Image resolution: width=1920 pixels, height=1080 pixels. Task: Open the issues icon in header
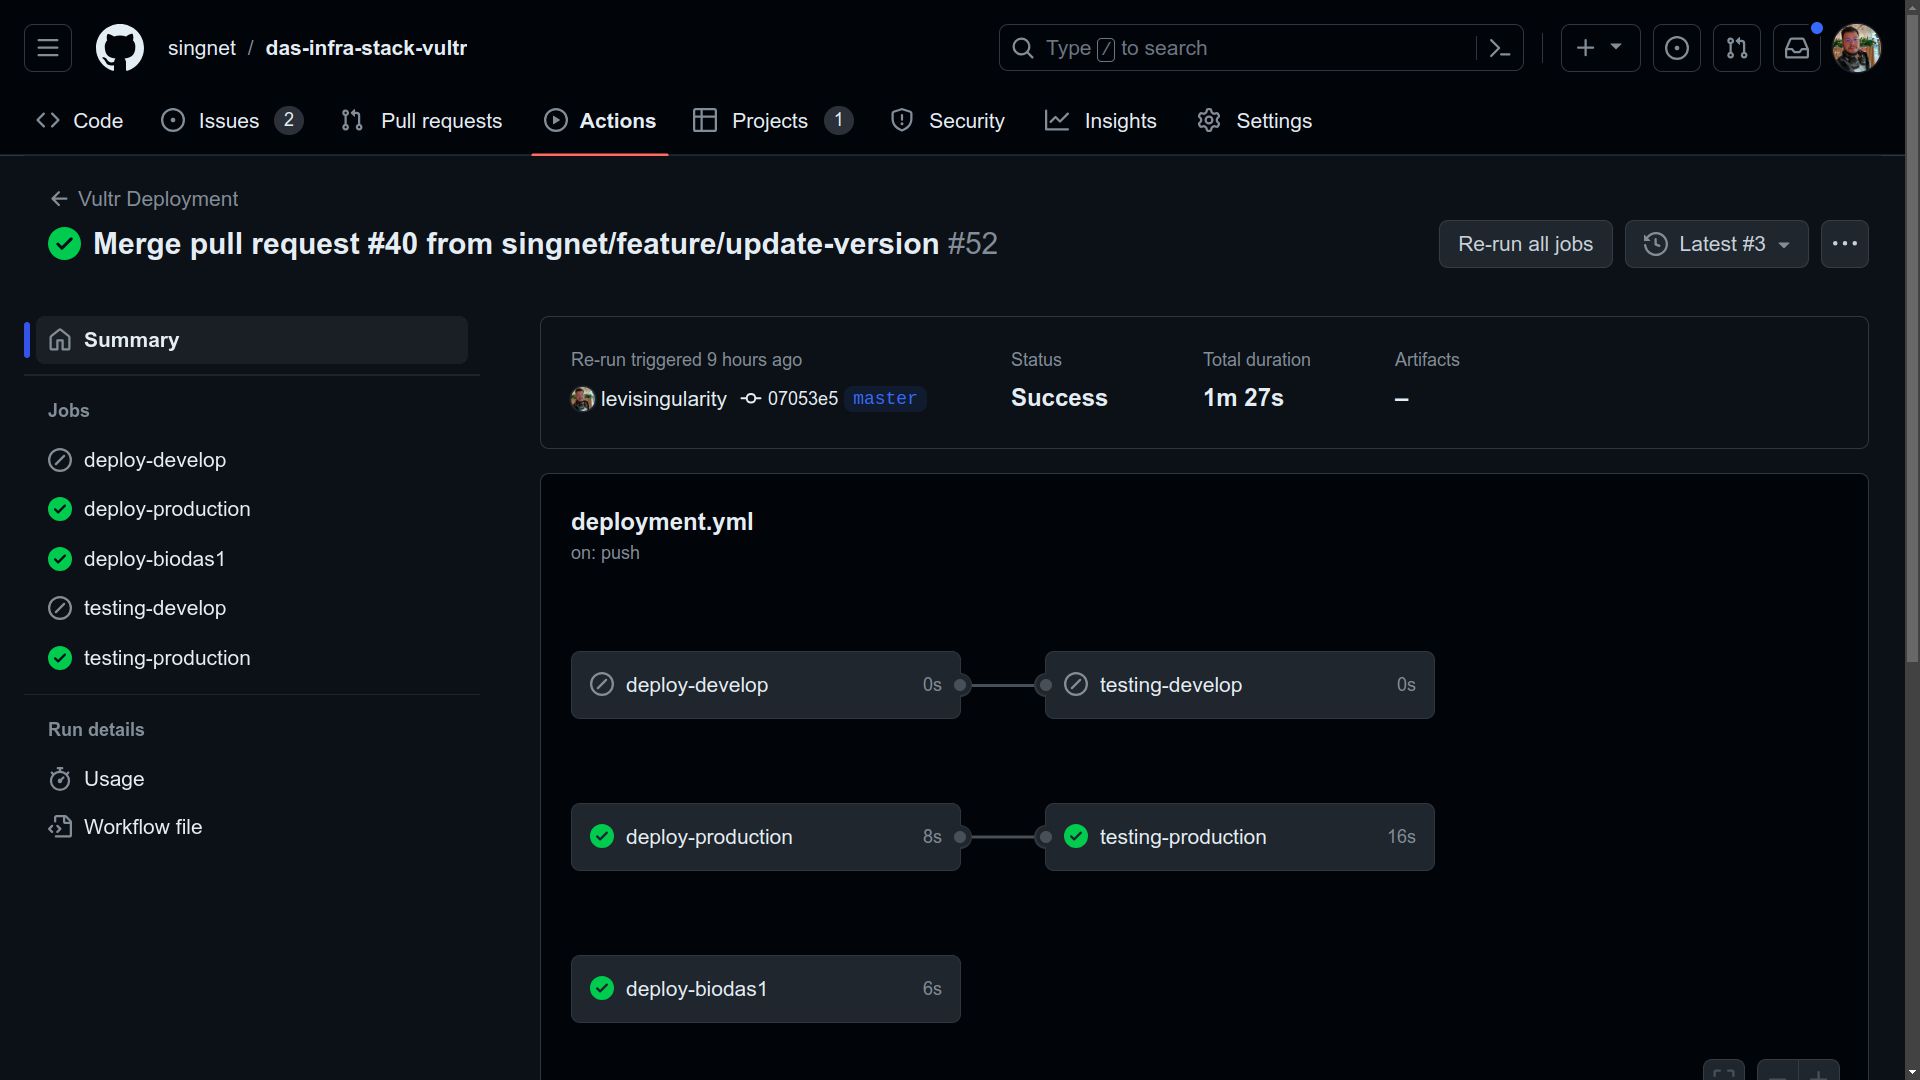tap(1677, 48)
